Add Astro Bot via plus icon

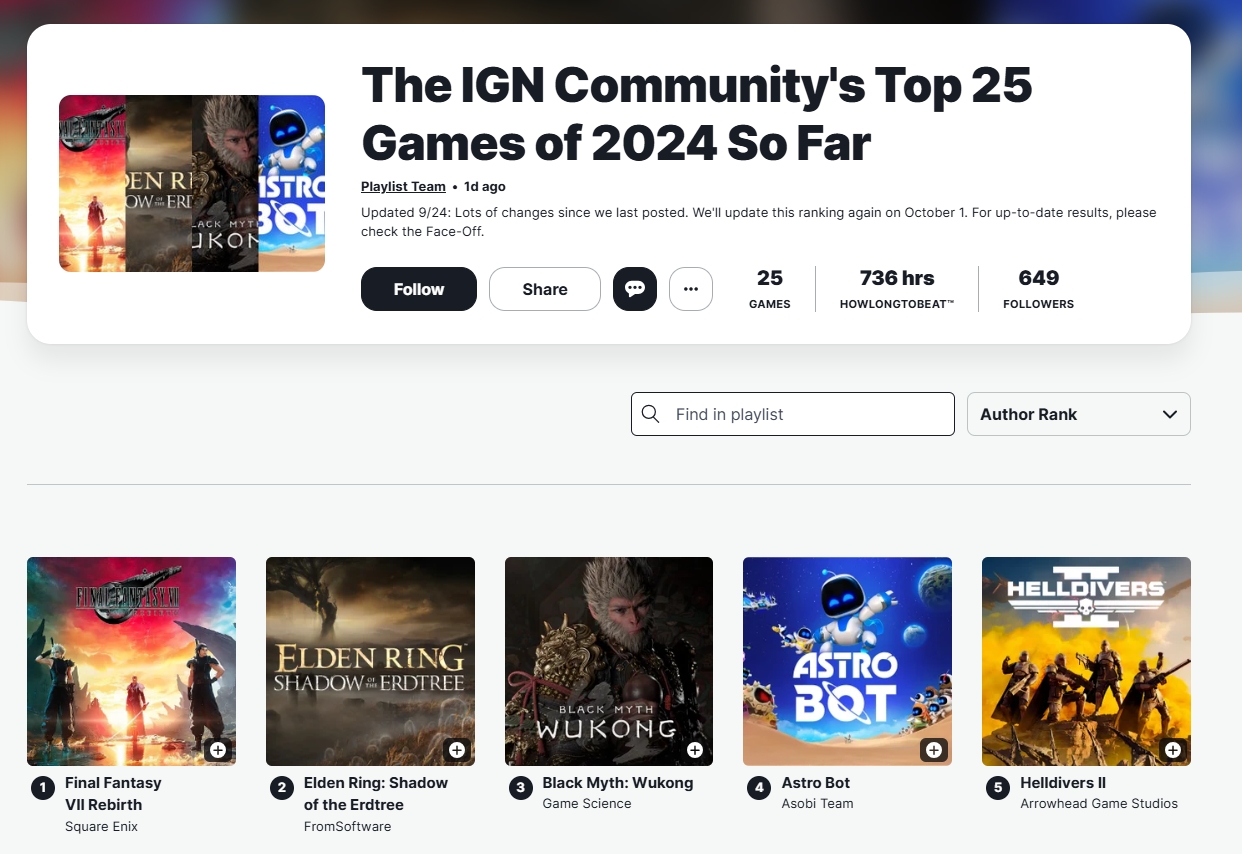[x=934, y=750]
